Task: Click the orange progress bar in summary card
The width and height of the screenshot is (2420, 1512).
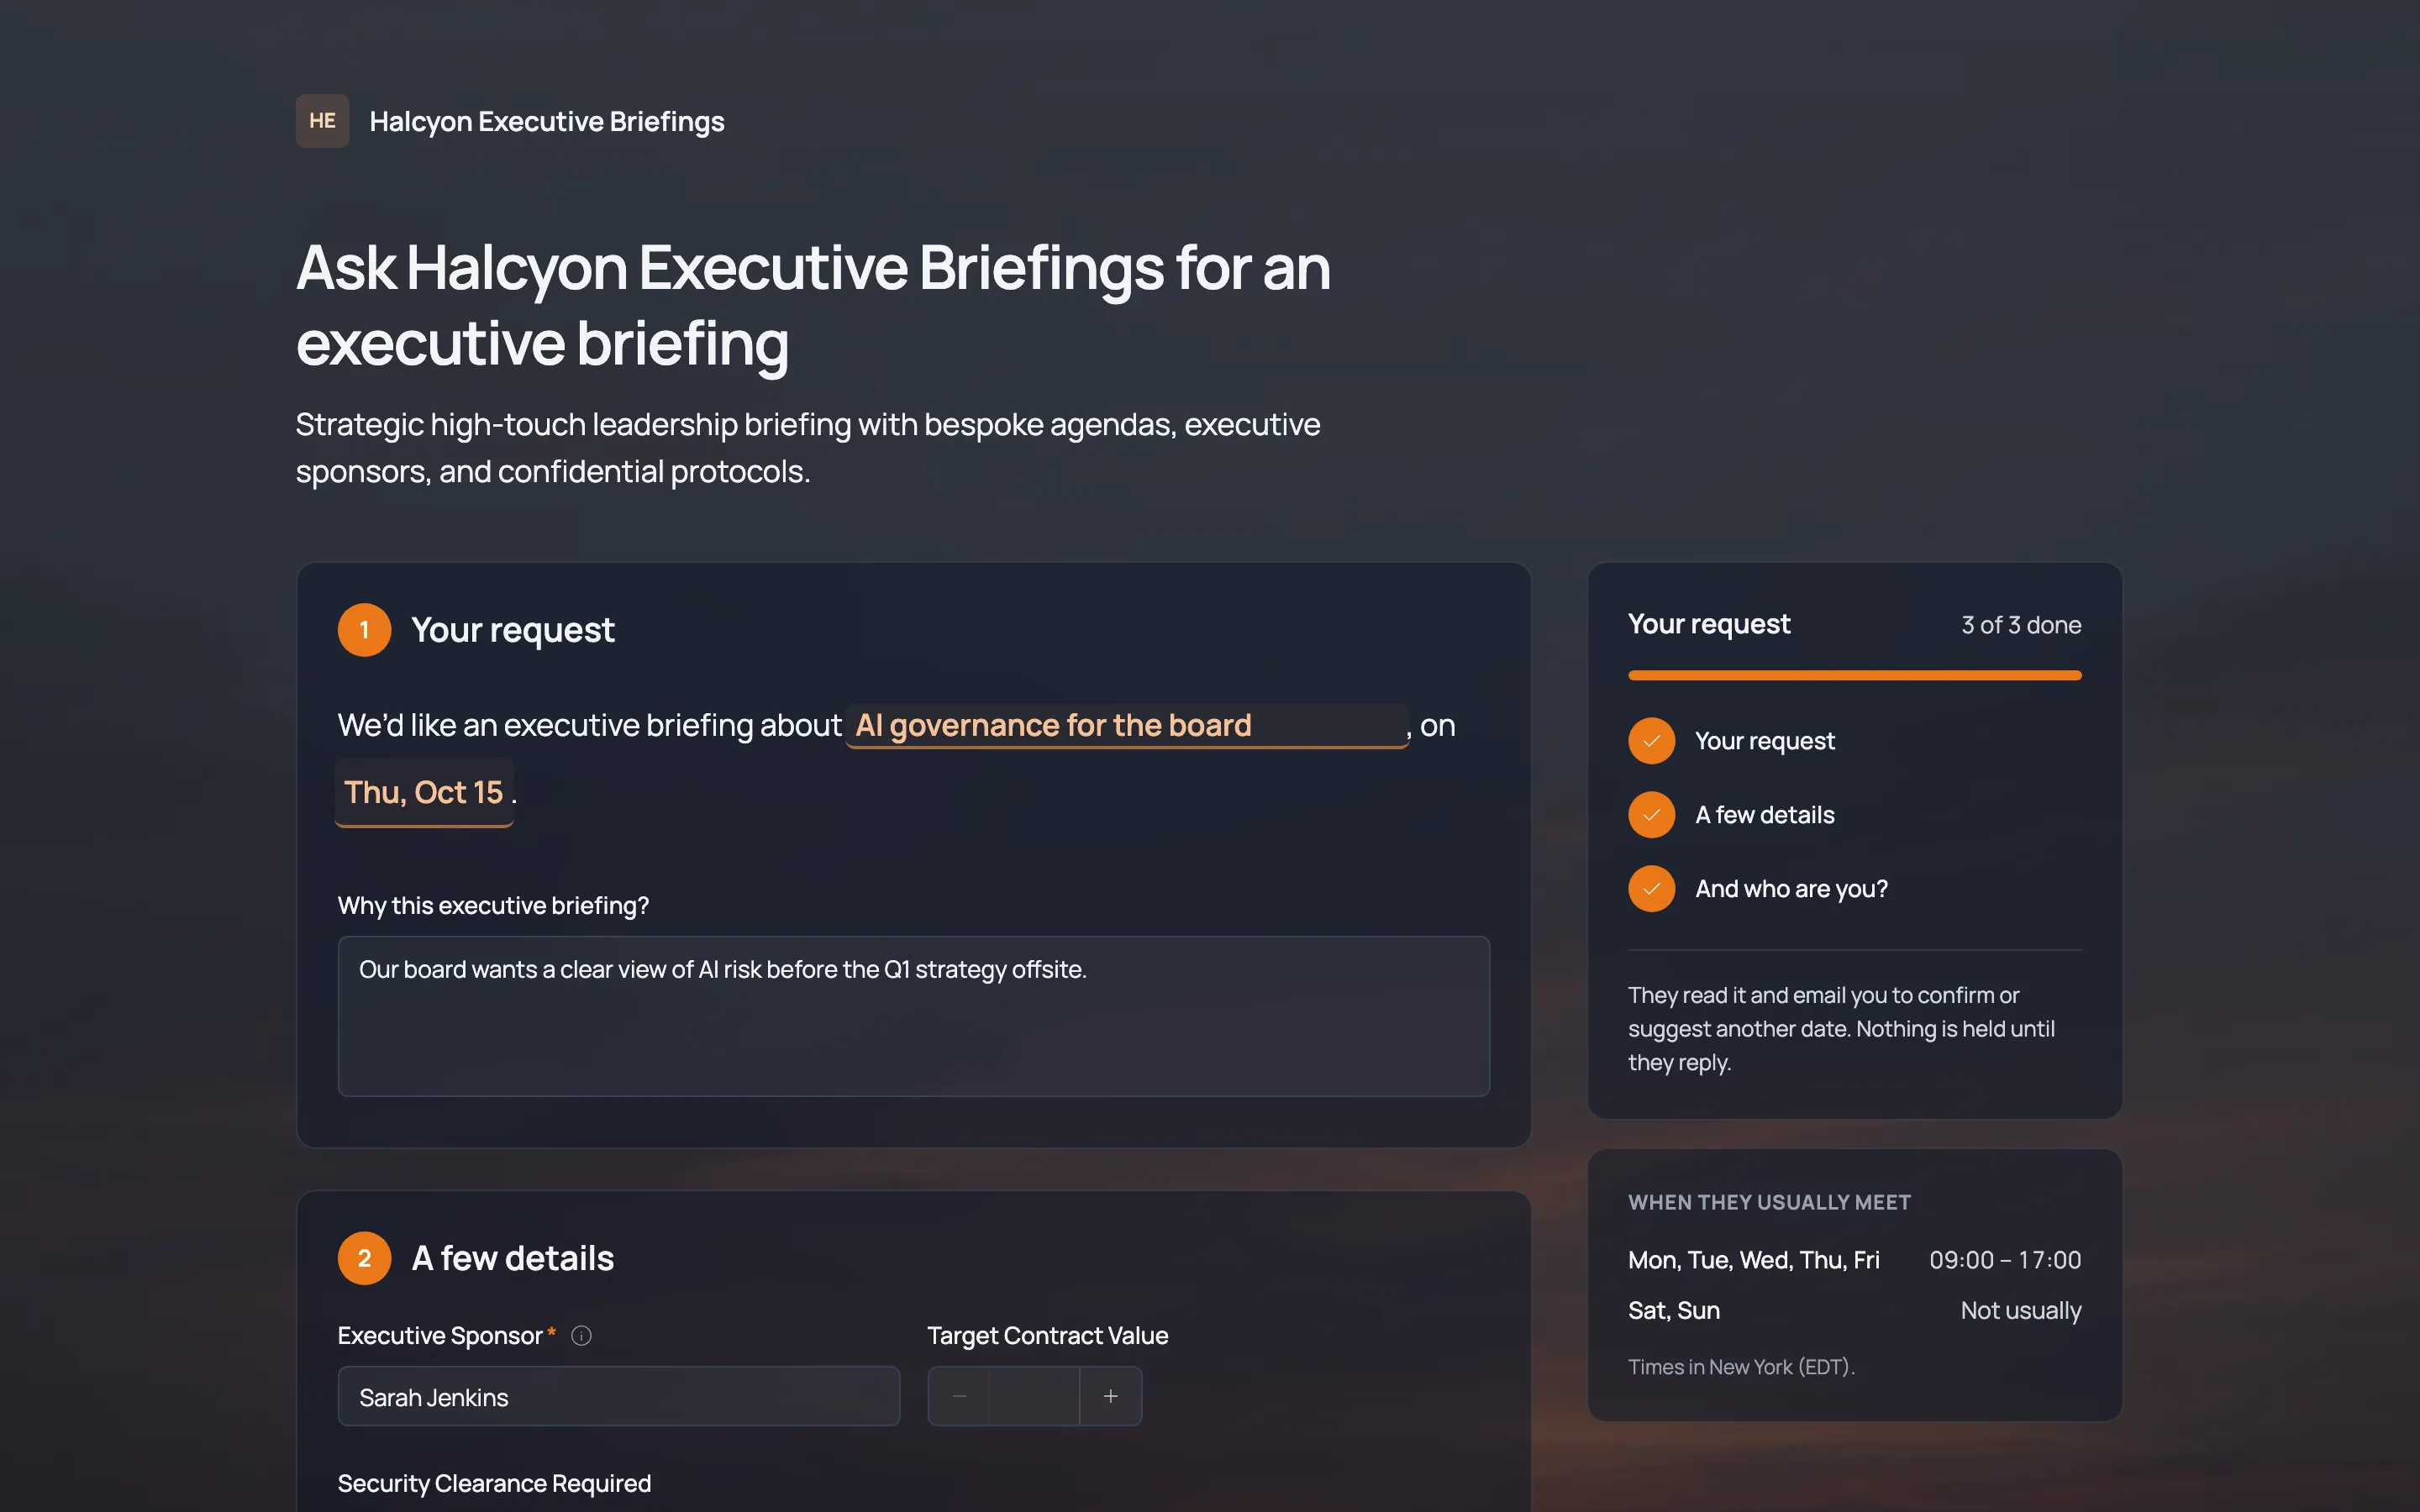Action: point(1854,676)
